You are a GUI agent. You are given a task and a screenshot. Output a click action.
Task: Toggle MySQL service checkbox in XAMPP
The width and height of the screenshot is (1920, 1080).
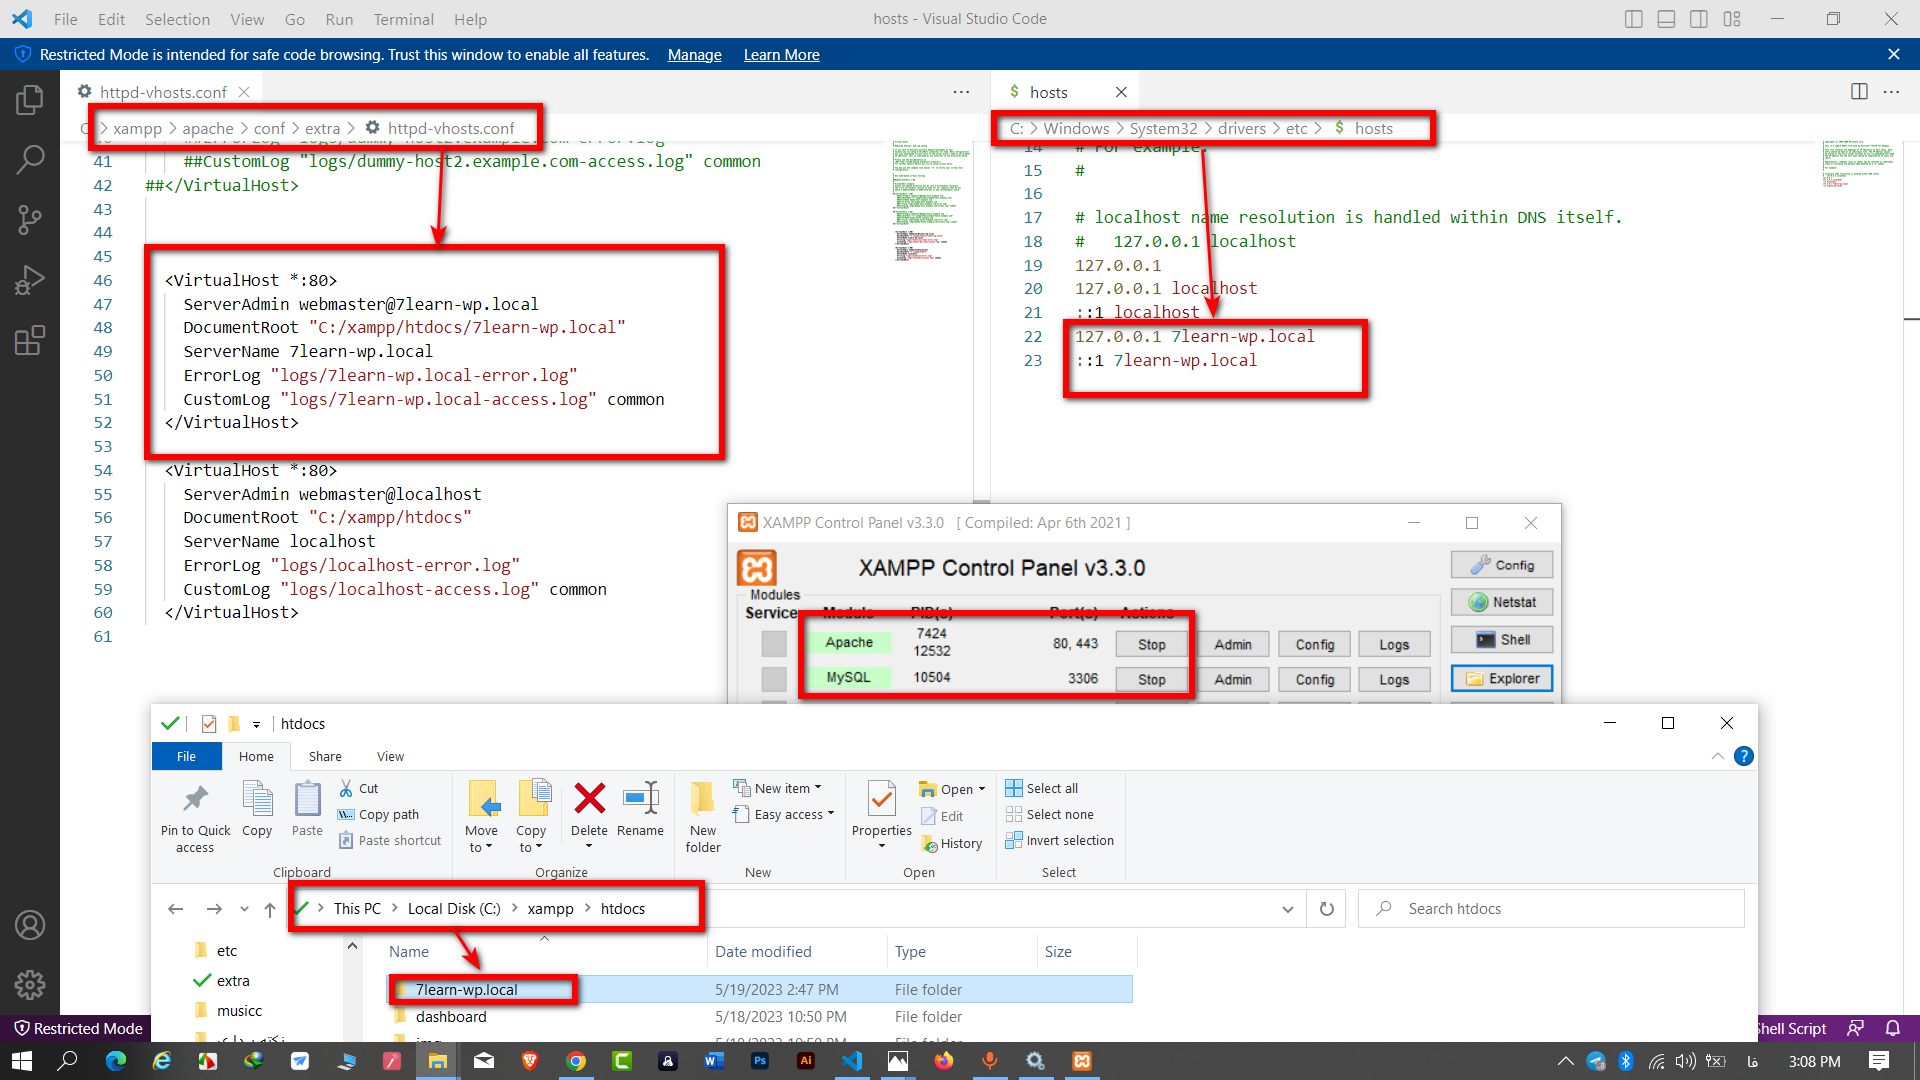pos(774,679)
